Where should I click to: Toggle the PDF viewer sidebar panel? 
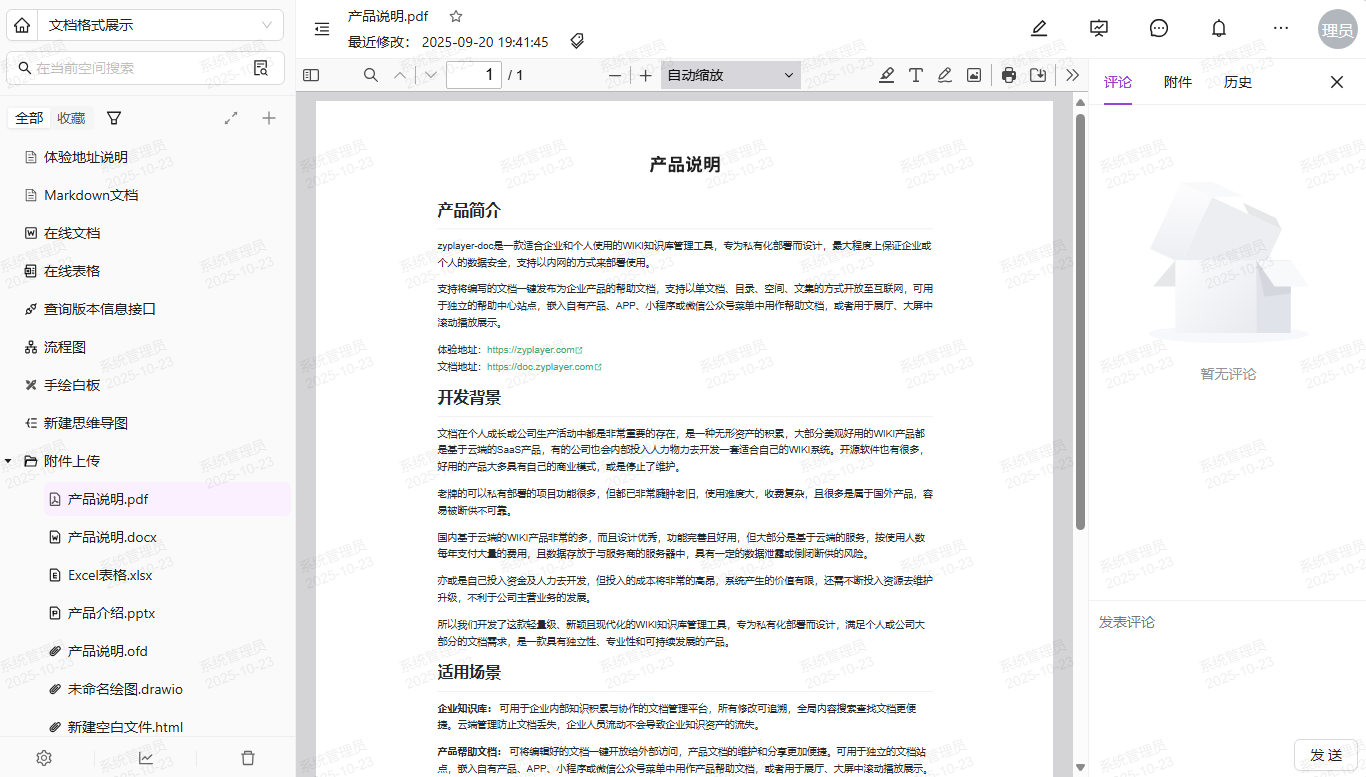pos(311,75)
